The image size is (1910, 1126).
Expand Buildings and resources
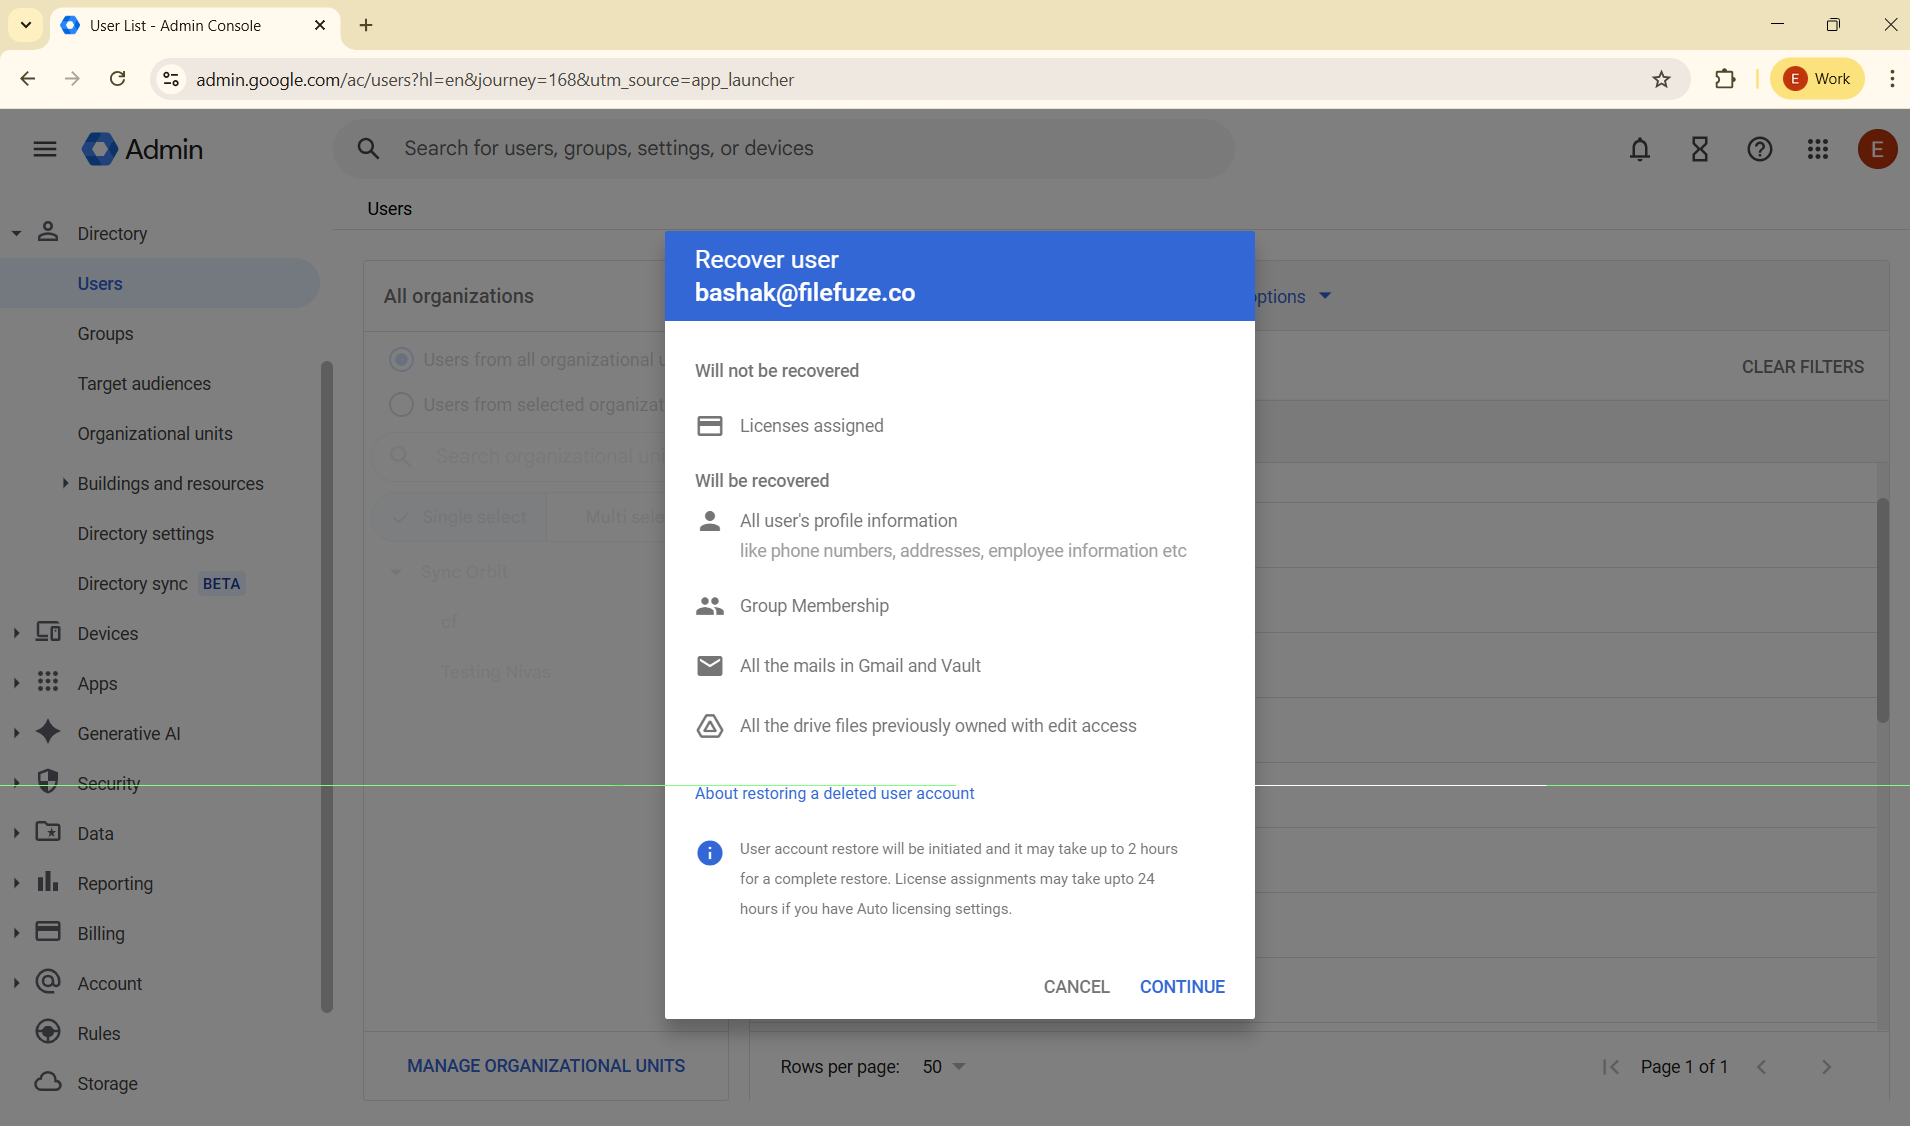(65, 483)
